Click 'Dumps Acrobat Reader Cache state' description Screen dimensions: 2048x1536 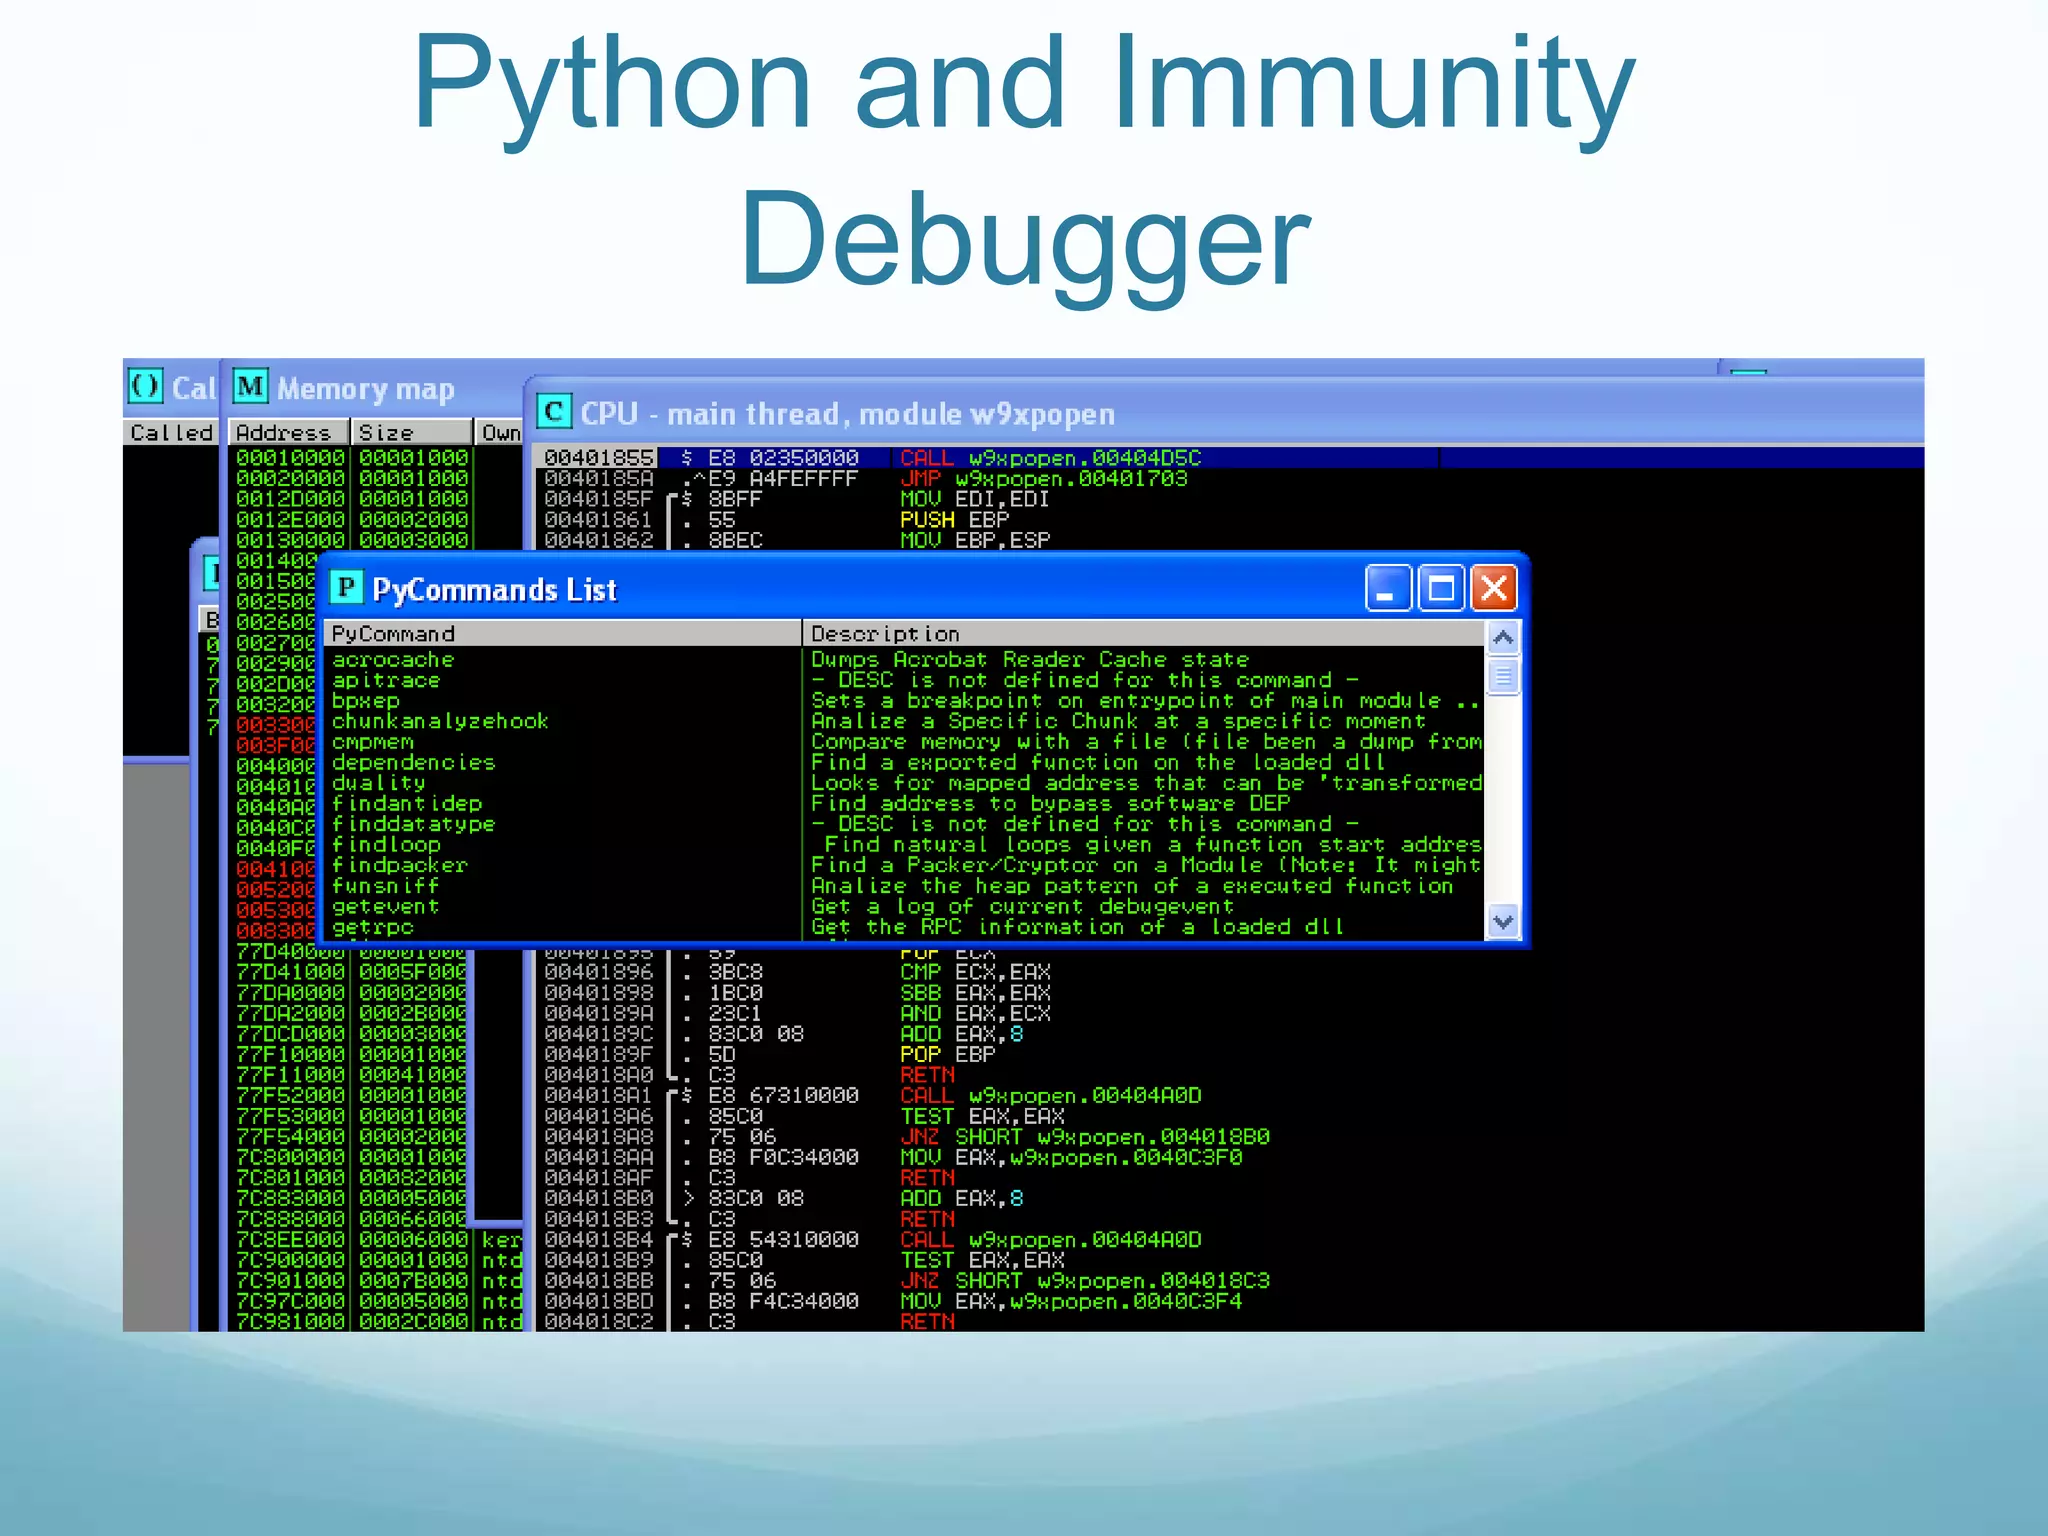tap(1030, 660)
